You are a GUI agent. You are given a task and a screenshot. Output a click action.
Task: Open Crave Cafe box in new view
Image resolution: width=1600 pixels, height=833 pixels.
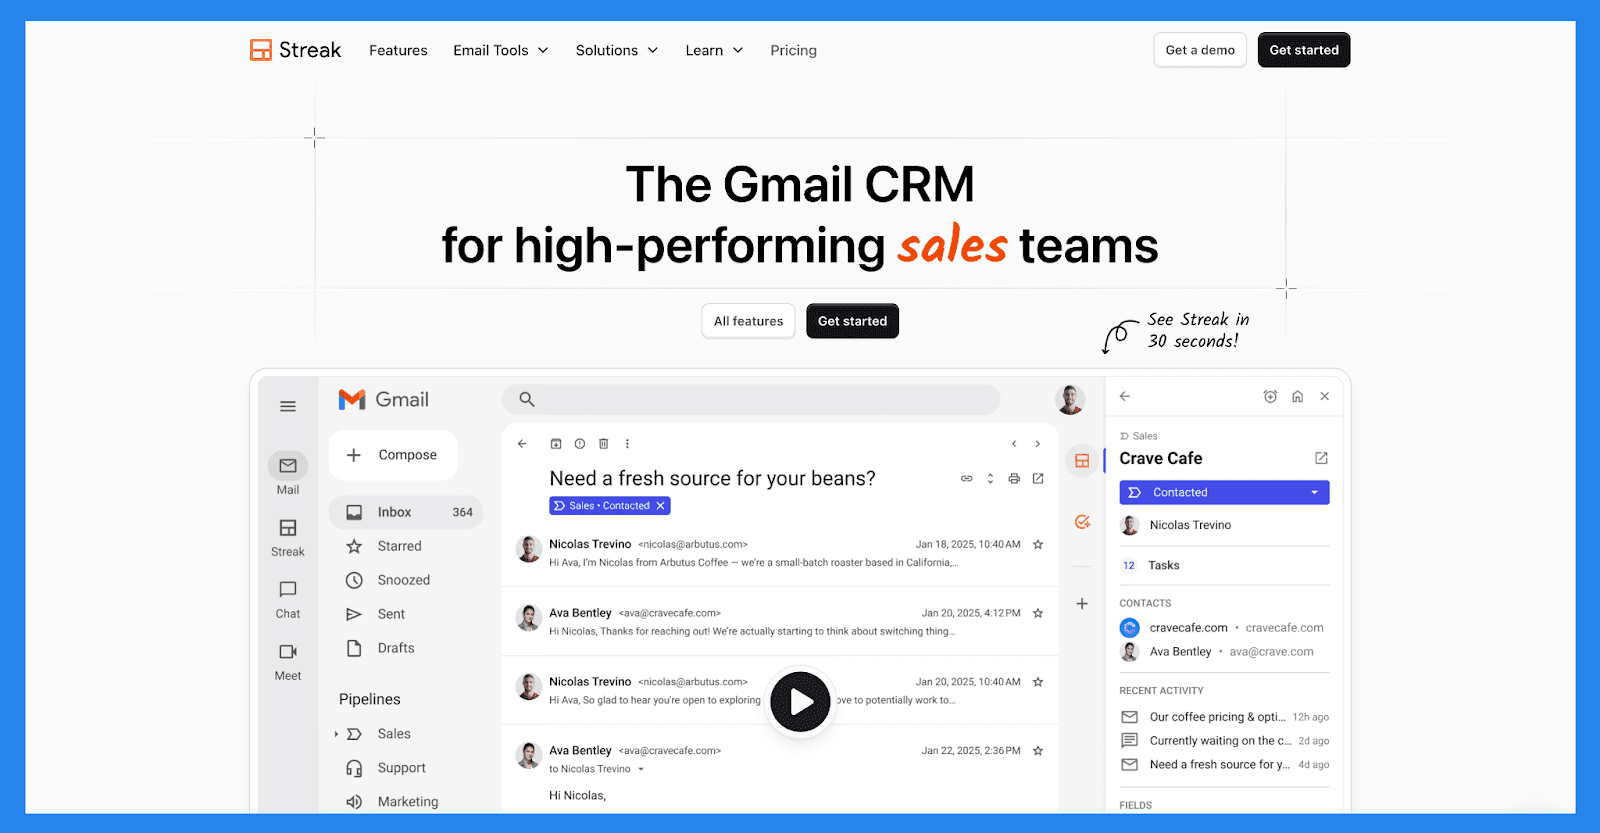1321,458
